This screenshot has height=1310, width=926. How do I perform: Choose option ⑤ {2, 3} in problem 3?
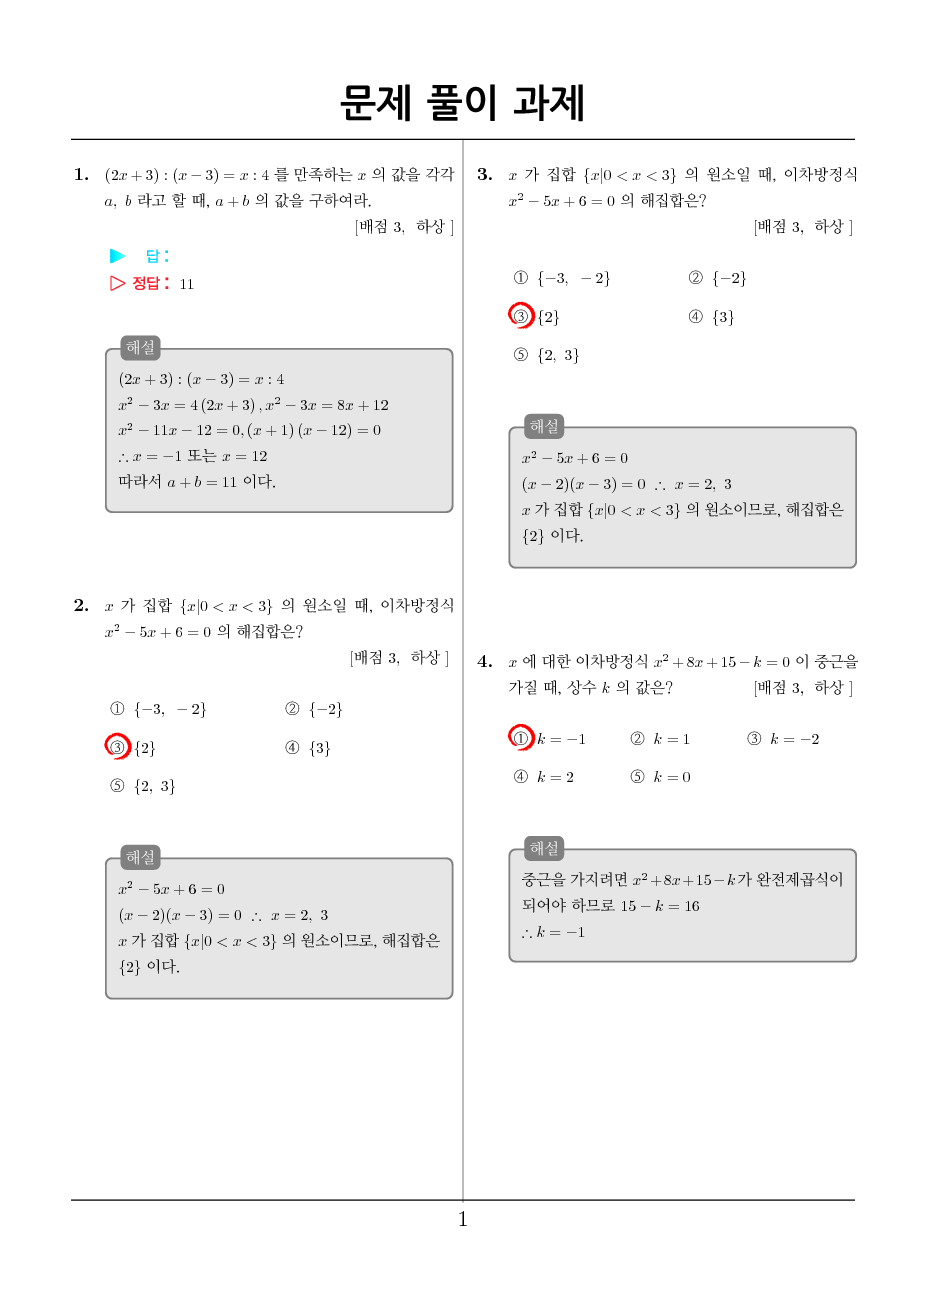(x=546, y=355)
